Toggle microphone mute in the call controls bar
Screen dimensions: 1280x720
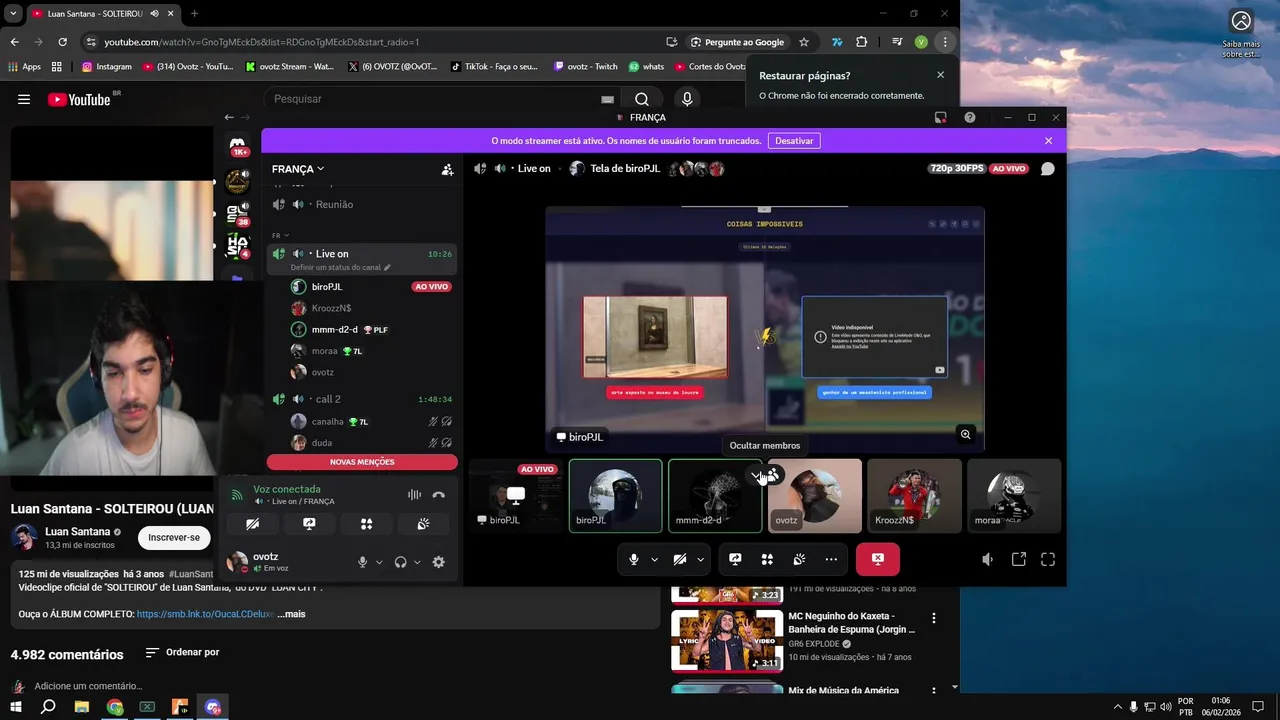(634, 560)
